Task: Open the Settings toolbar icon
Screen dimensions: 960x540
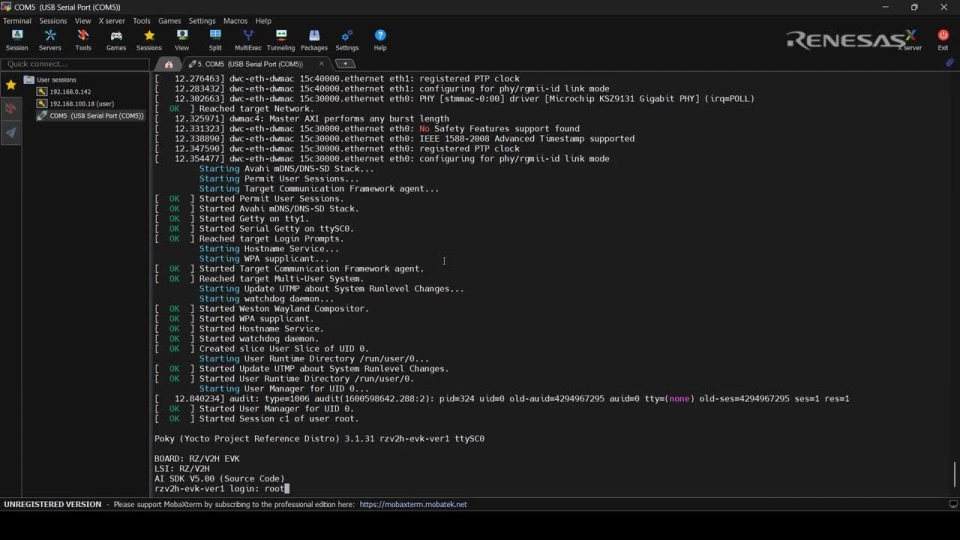Action: [x=347, y=40]
